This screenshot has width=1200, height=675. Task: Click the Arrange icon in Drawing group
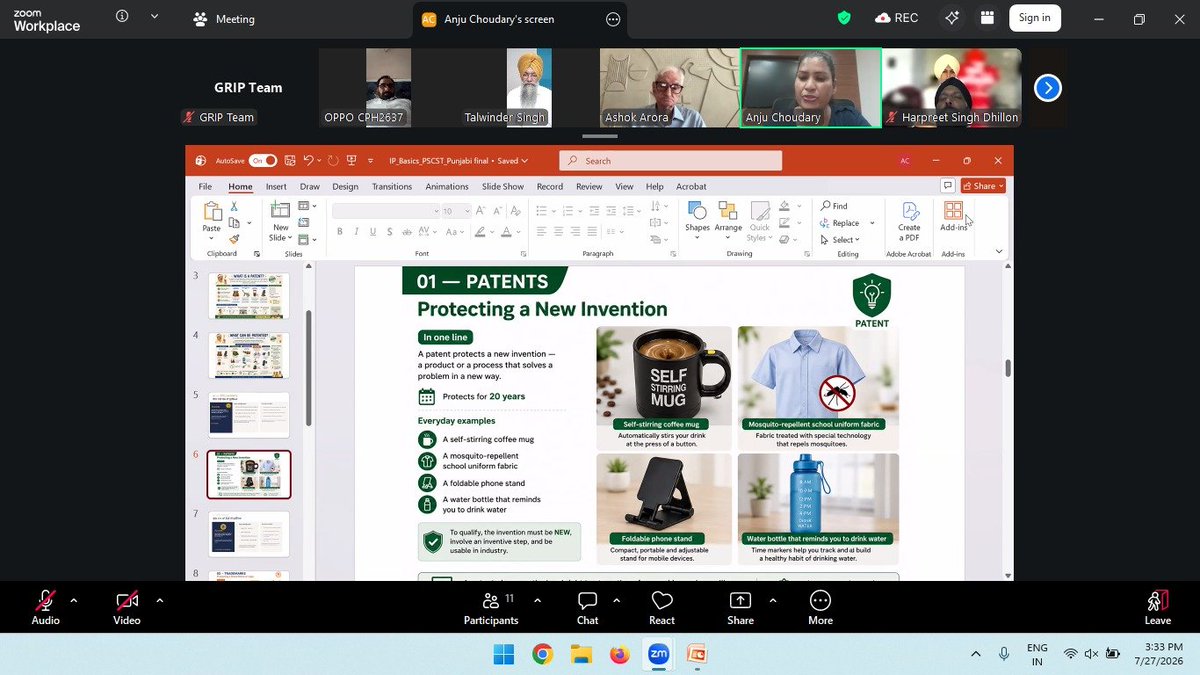point(728,211)
